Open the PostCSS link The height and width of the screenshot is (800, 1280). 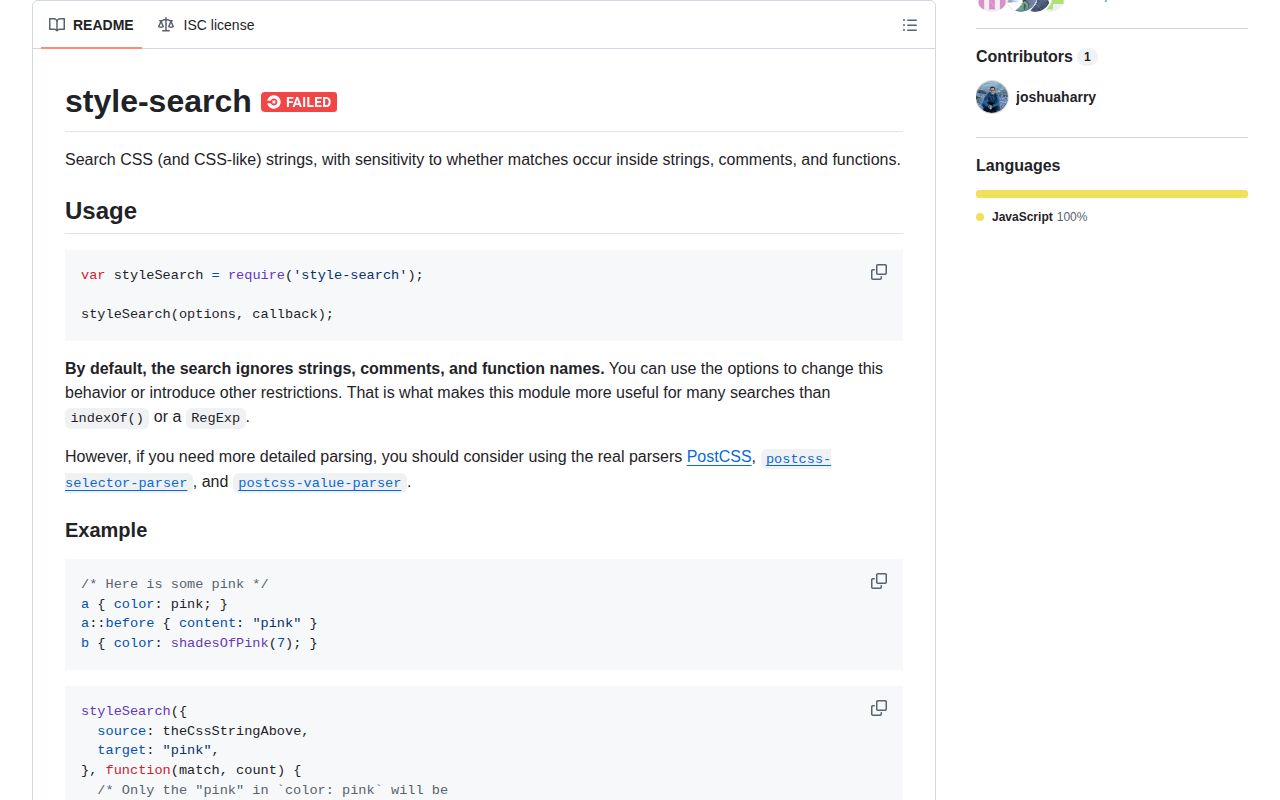(719, 456)
